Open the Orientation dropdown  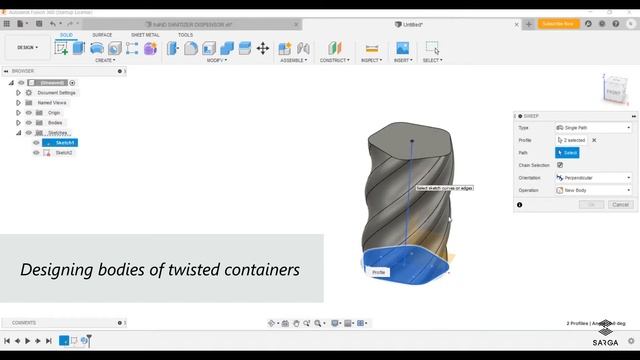pos(594,178)
